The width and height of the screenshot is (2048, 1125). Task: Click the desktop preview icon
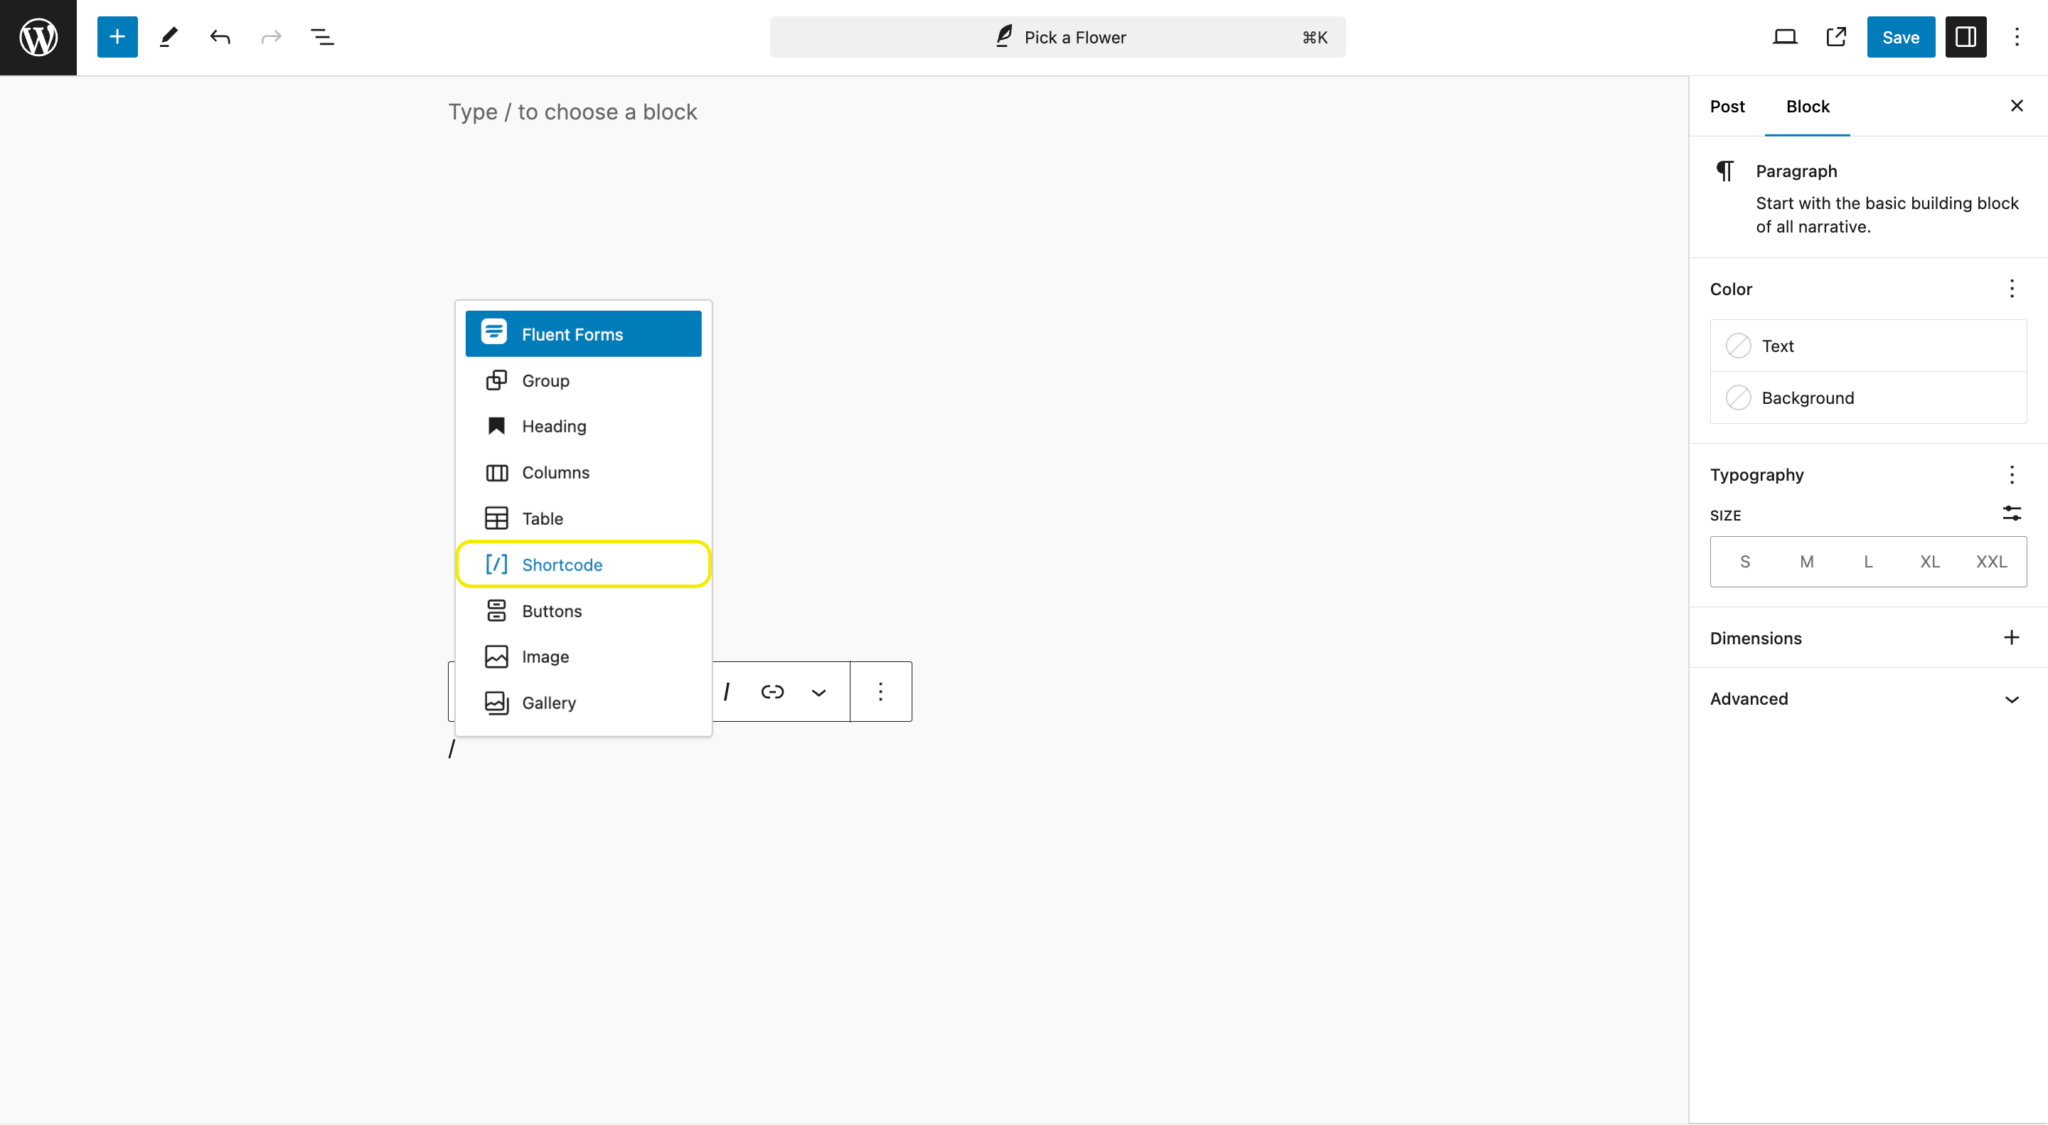click(1785, 36)
